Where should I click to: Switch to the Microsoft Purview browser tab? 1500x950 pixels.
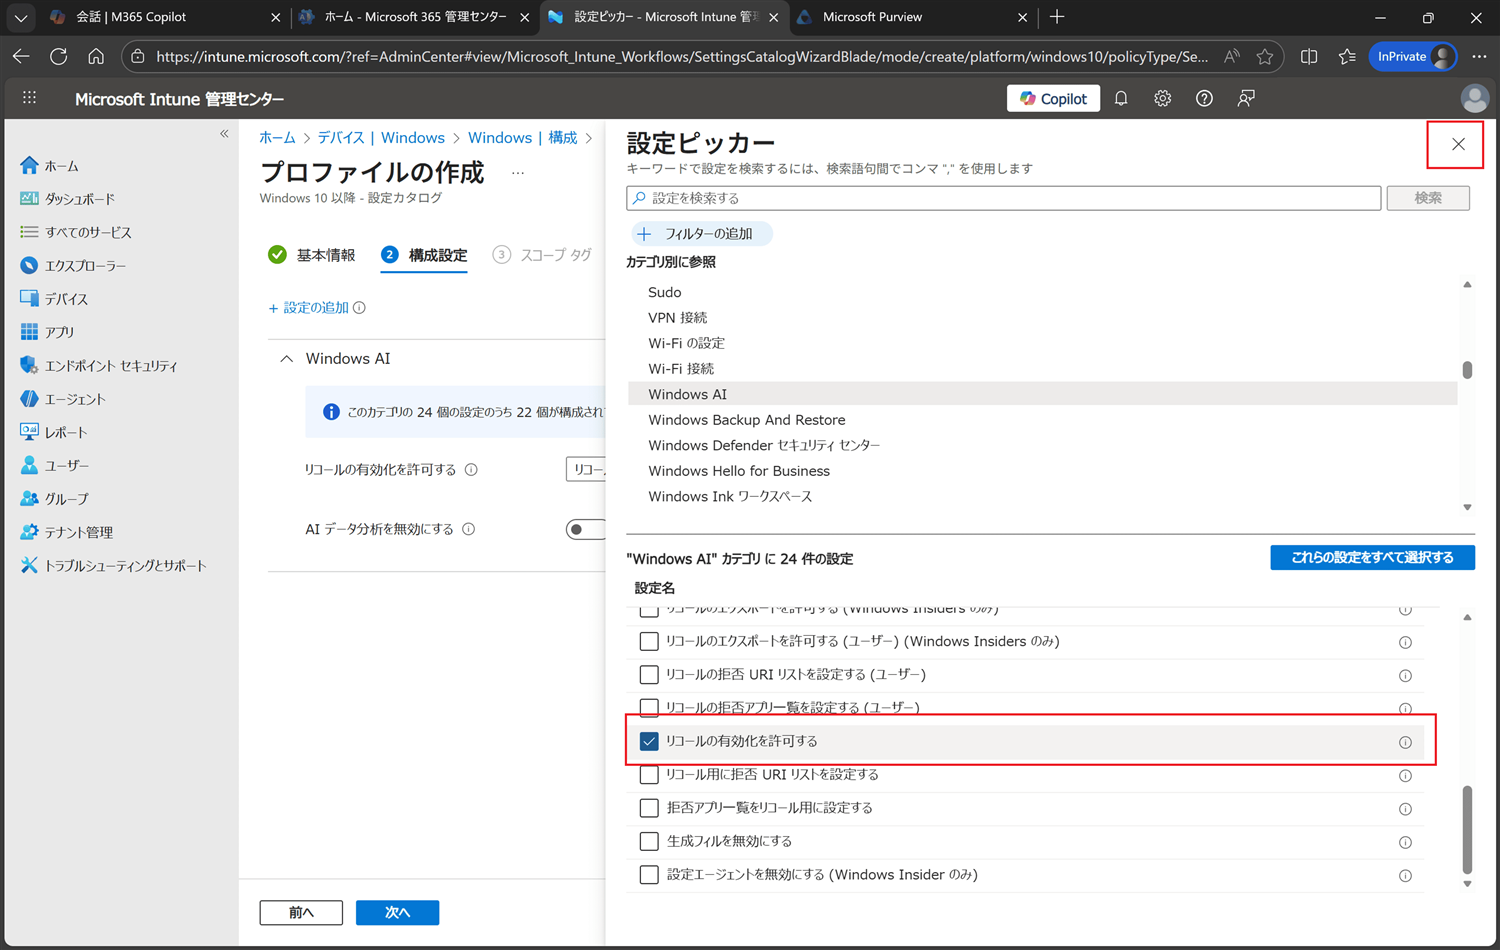coord(912,17)
